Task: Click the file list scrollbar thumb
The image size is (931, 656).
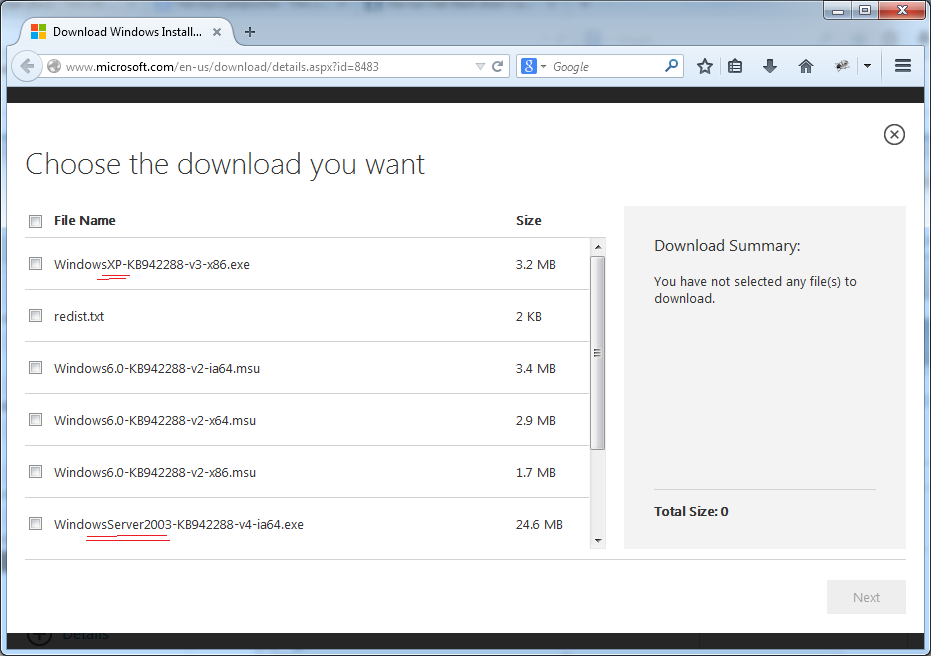Action: pyautogui.click(x=598, y=353)
